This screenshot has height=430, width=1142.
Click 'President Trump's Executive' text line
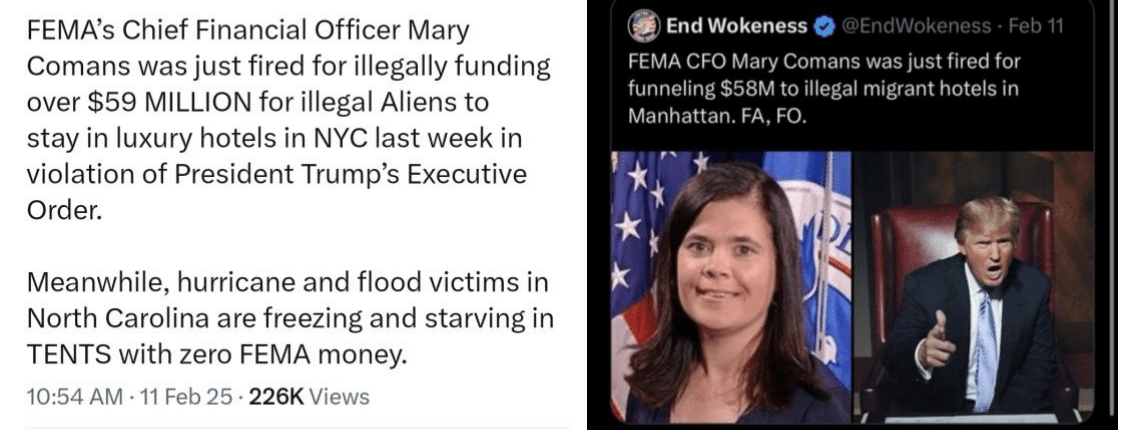(x=276, y=176)
